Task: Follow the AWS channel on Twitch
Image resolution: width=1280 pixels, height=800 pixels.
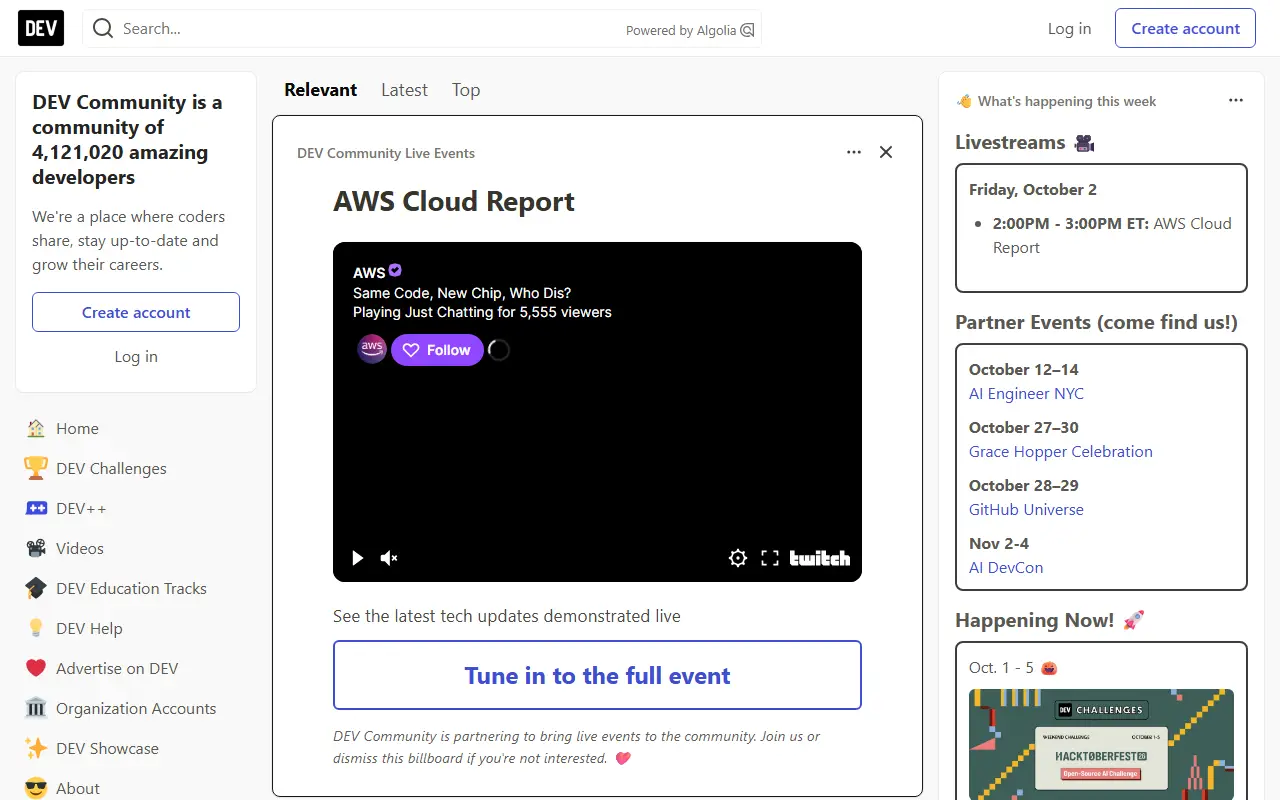Action: click(x=437, y=350)
